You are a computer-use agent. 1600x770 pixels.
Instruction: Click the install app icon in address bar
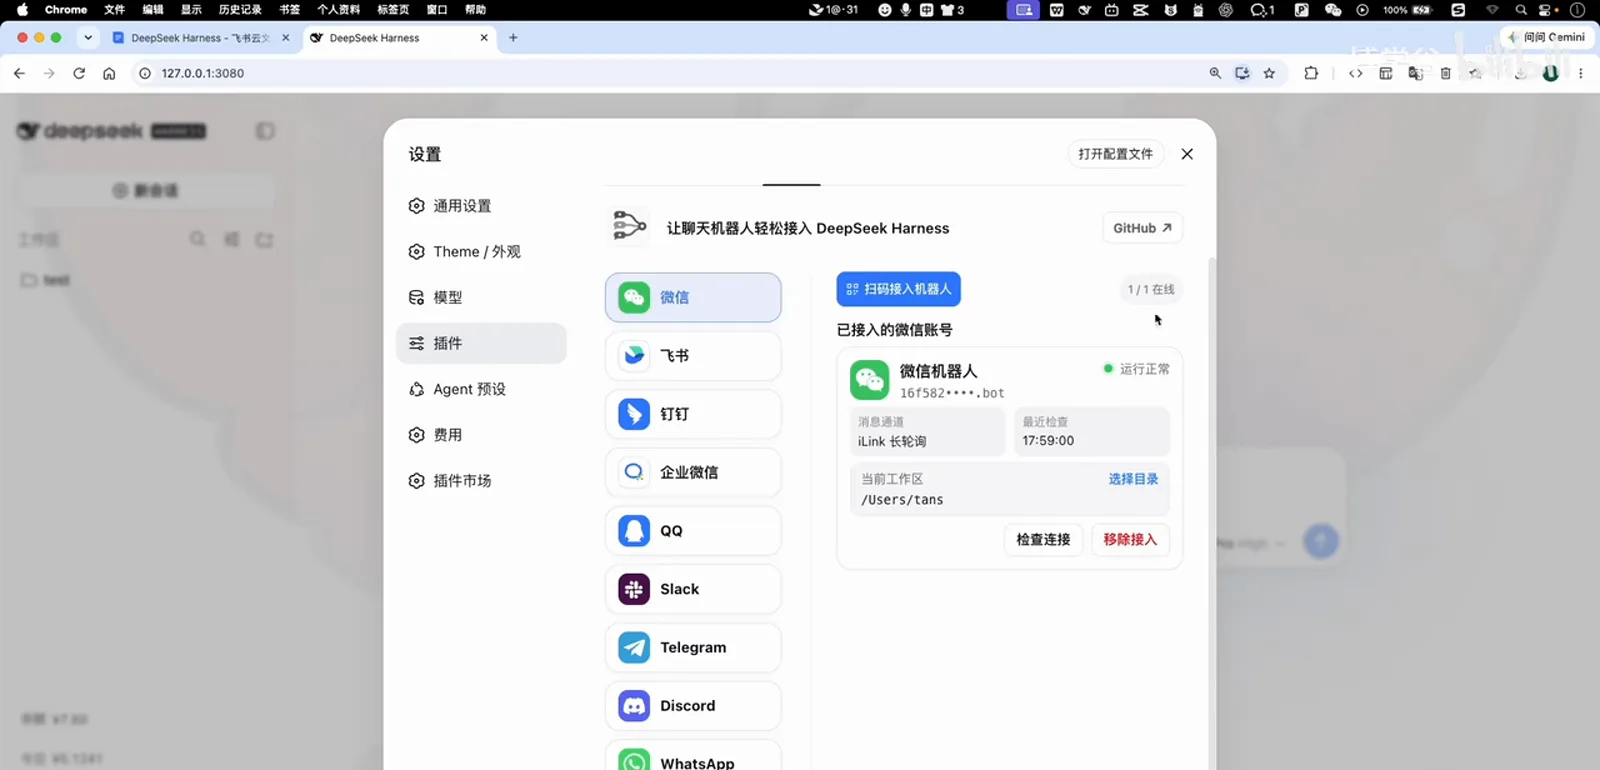1242,73
